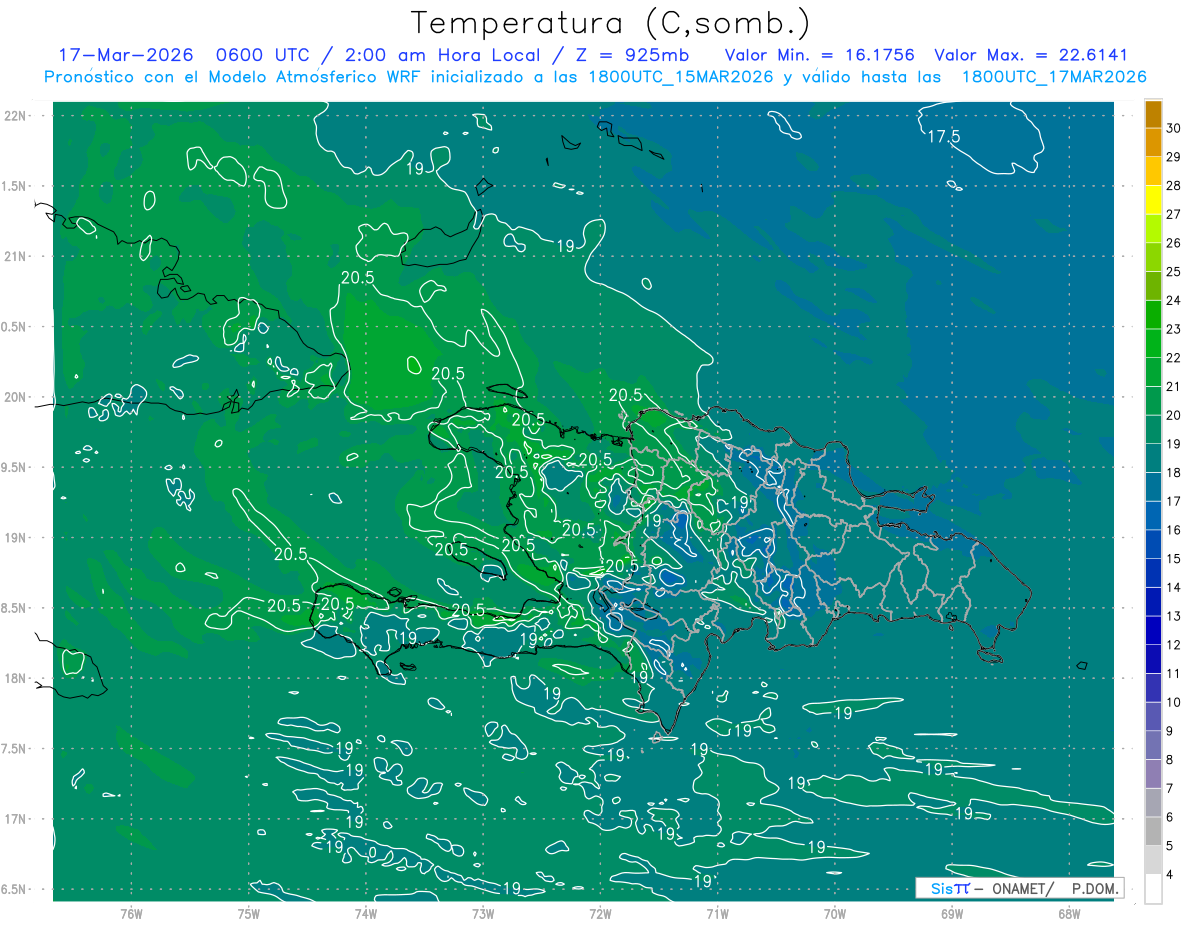Screen dimensions: 1200x927
Task: Click 'Valor Min. = 16.1756' text
Action: tap(820, 55)
